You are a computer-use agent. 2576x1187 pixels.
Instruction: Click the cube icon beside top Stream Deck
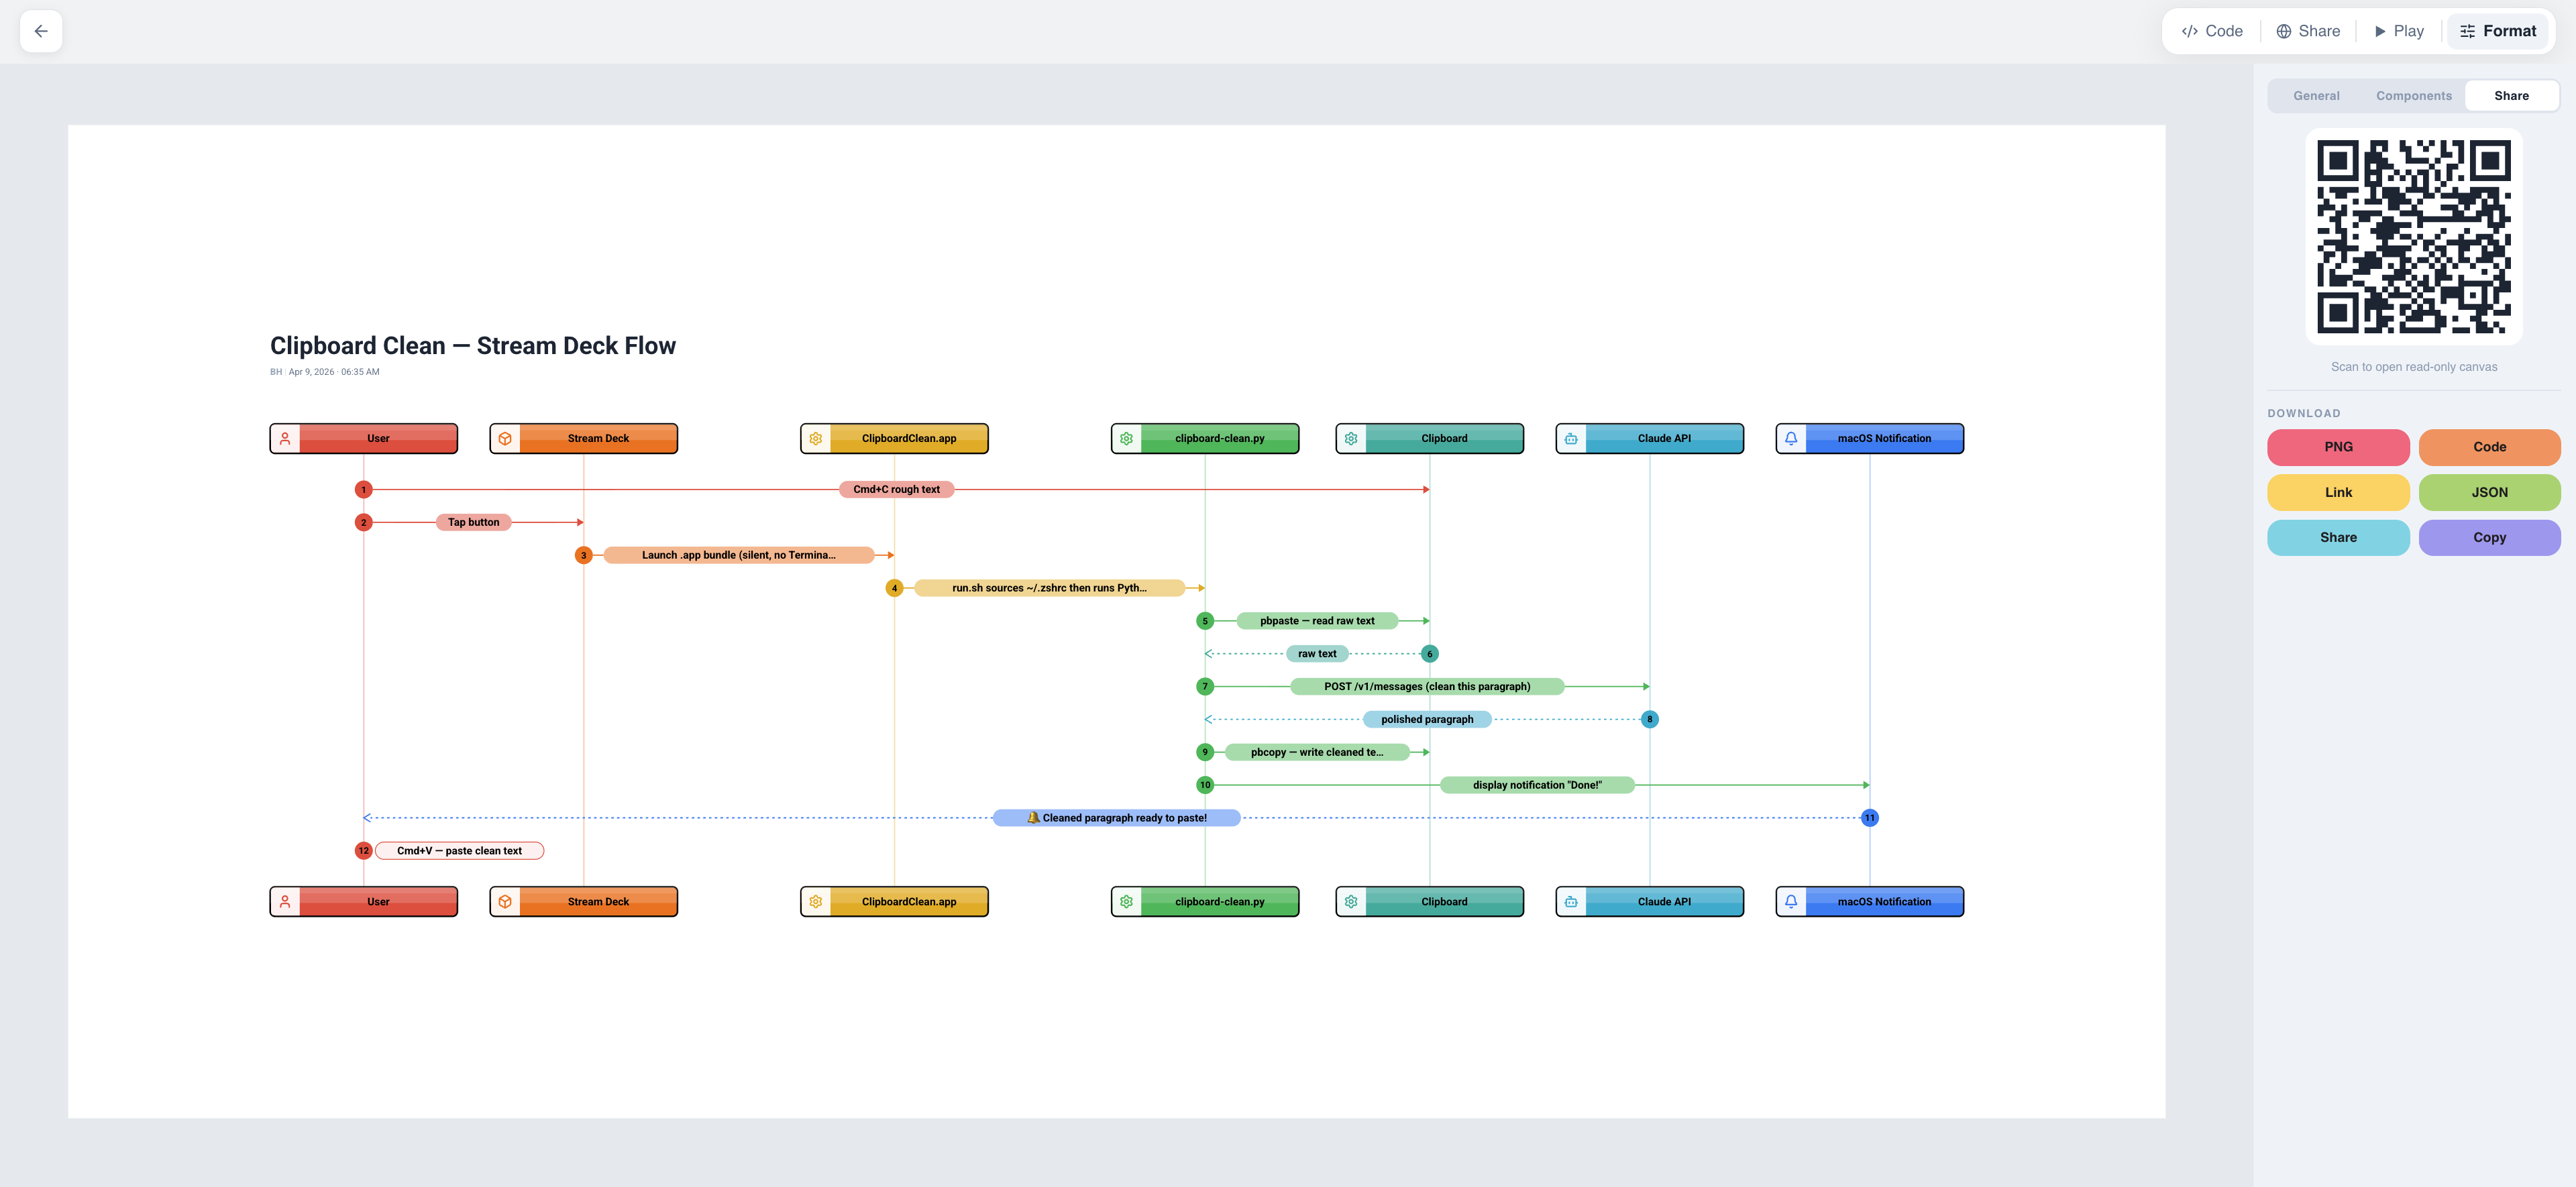[505, 438]
